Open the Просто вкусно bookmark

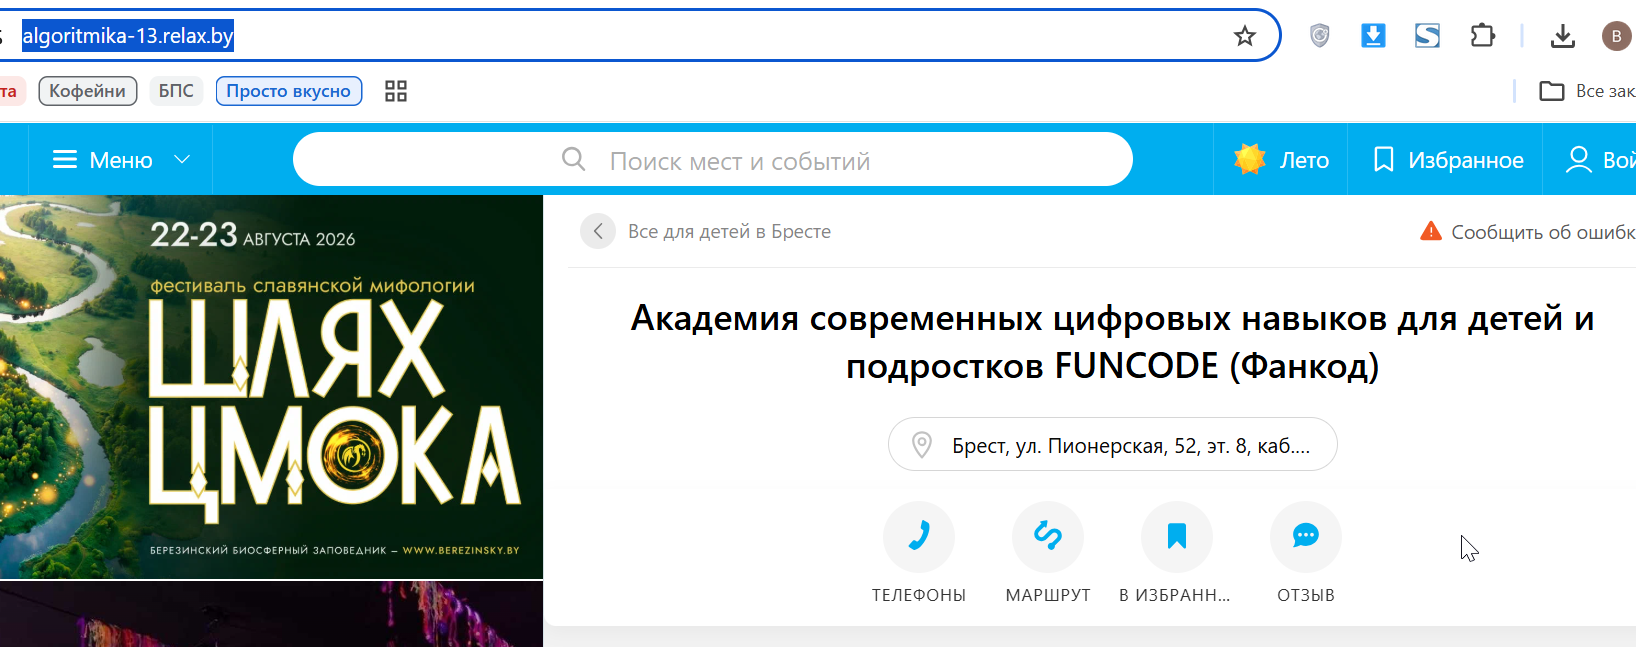tap(289, 91)
